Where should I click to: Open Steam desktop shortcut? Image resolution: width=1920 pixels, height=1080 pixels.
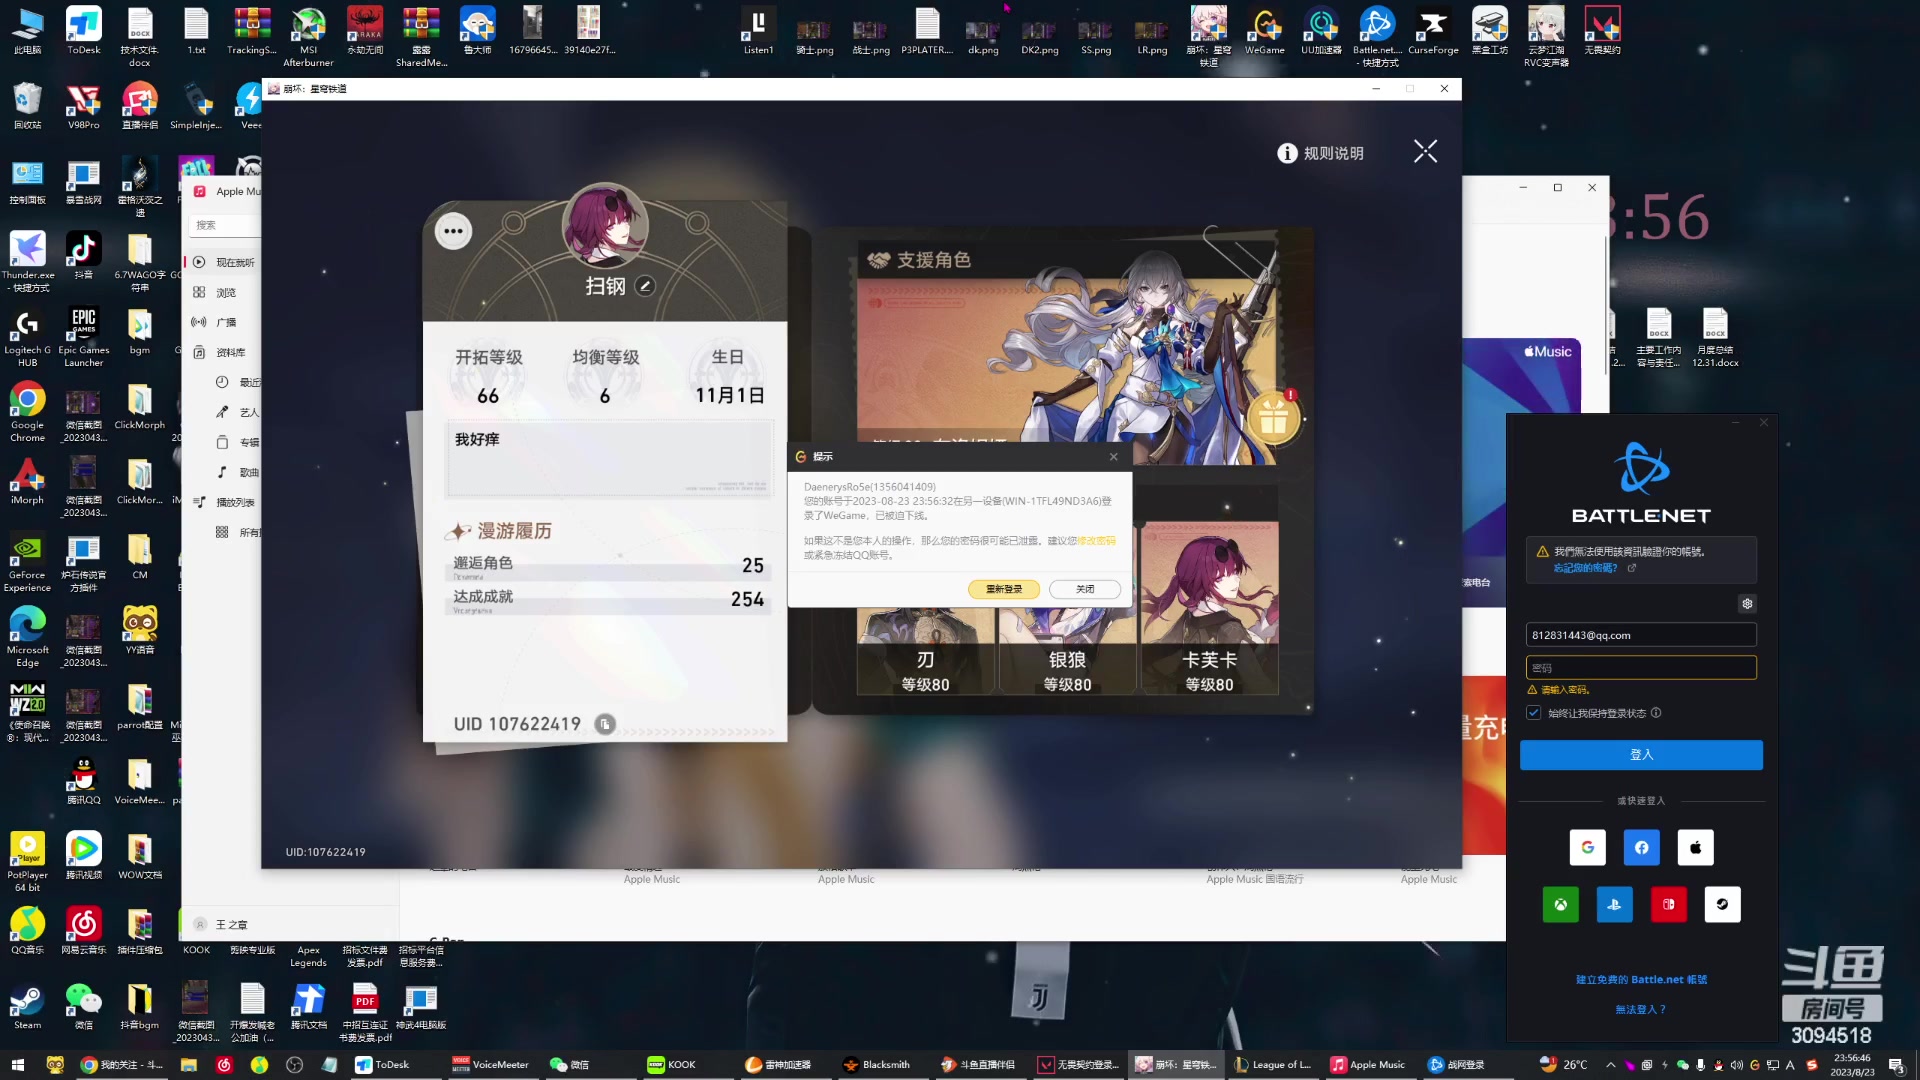[x=28, y=1006]
